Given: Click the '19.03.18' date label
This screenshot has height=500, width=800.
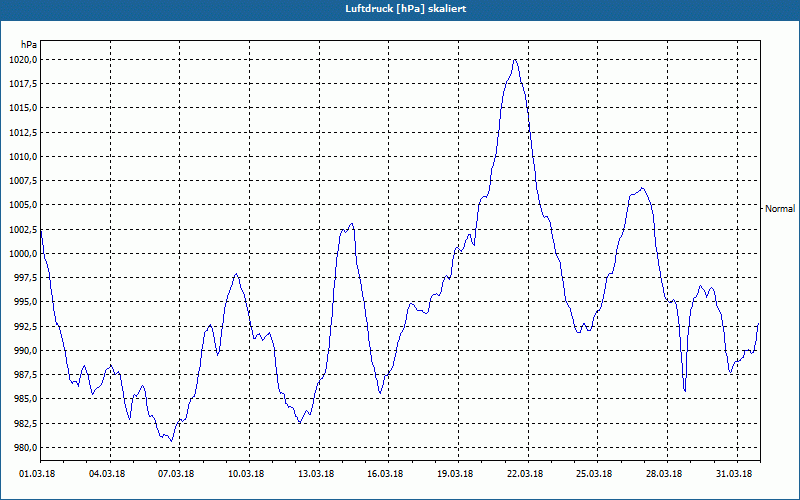Looking at the screenshot, I should click(x=455, y=474).
